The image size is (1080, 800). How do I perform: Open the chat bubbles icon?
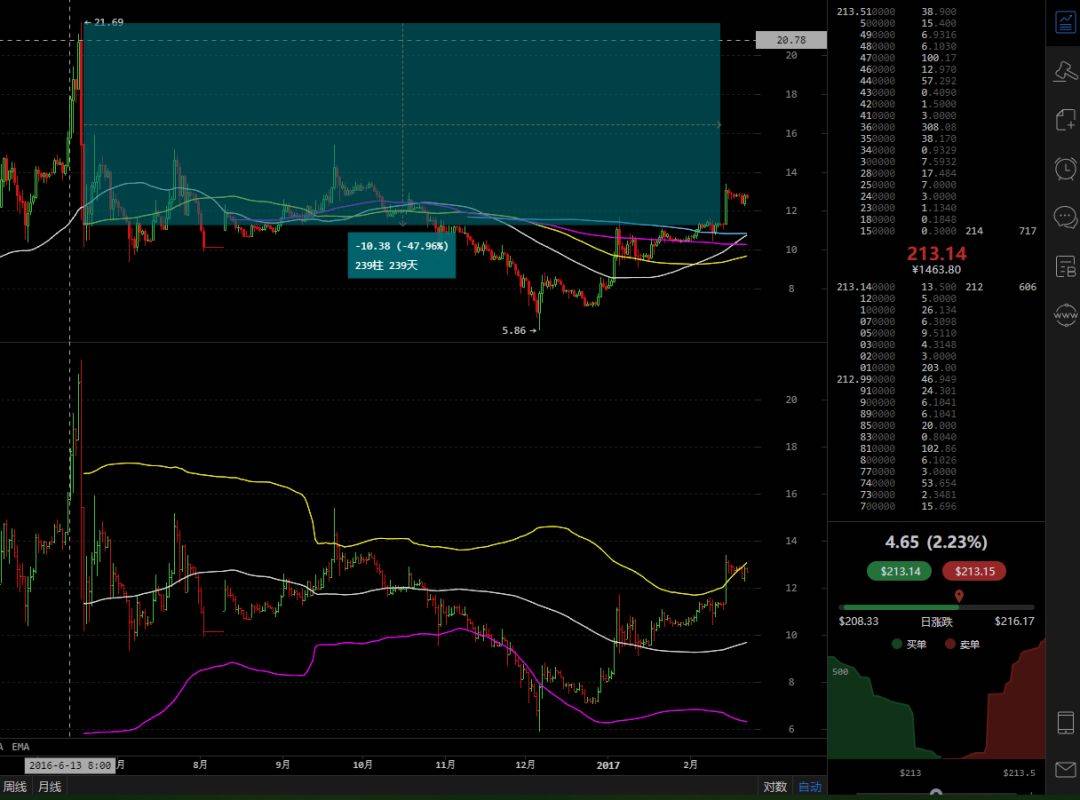click(x=1064, y=217)
